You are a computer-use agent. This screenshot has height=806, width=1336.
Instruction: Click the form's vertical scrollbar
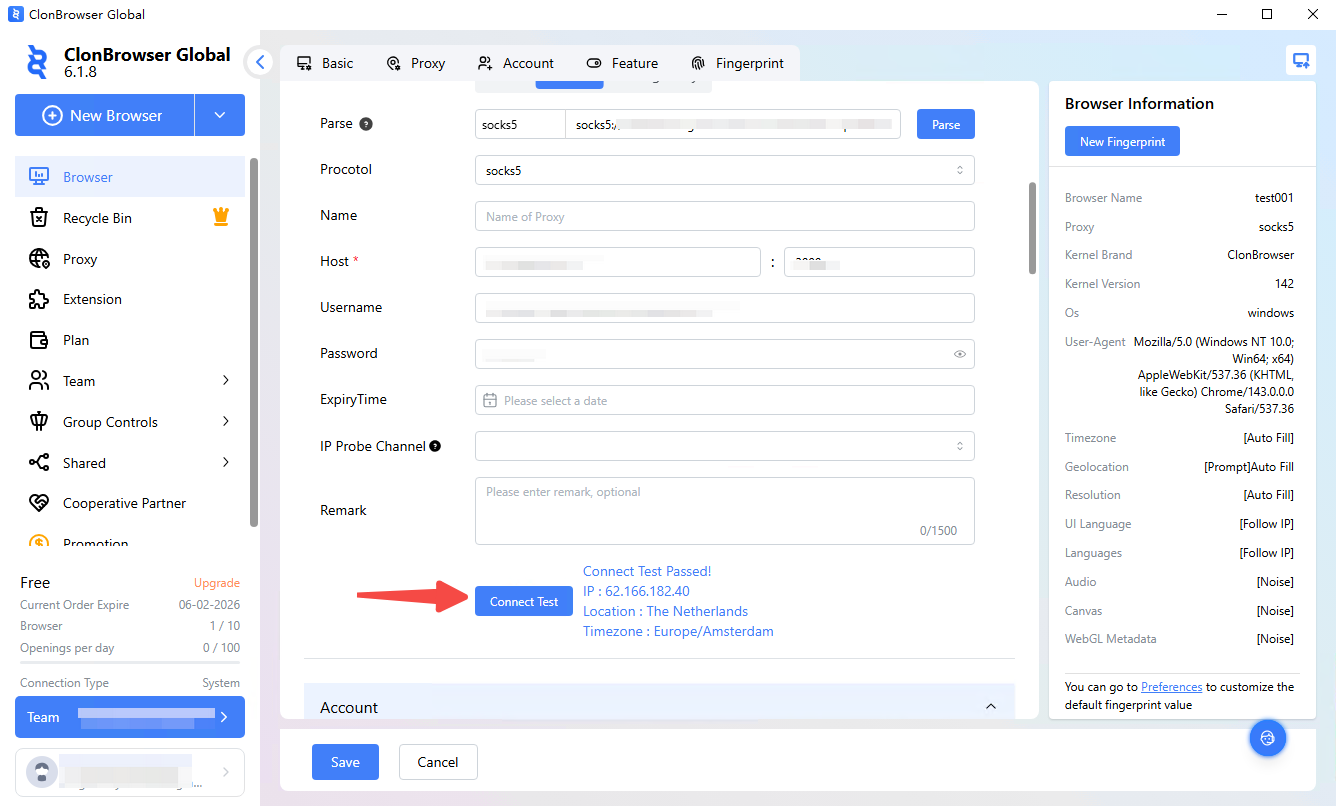[x=1032, y=228]
